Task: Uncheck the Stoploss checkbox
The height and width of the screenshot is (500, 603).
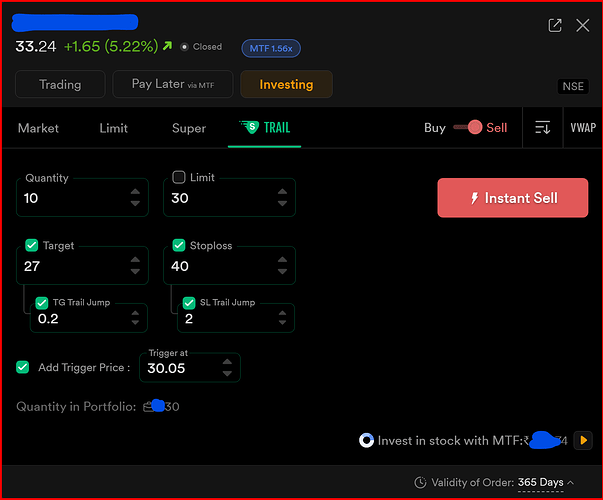Action: coord(179,245)
